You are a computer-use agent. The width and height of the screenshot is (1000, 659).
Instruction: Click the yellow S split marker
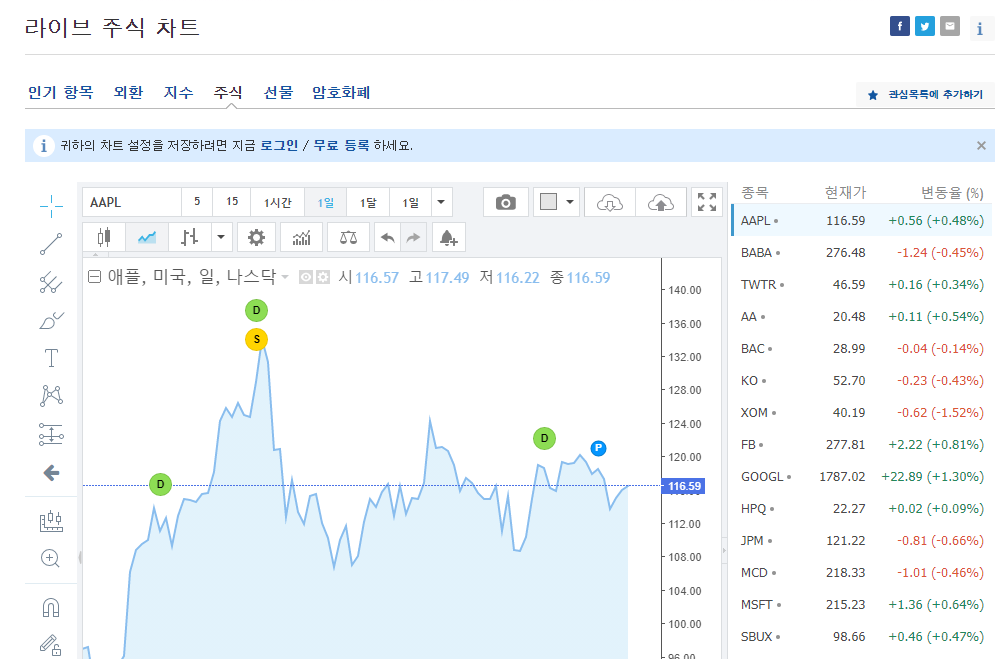(x=256, y=339)
